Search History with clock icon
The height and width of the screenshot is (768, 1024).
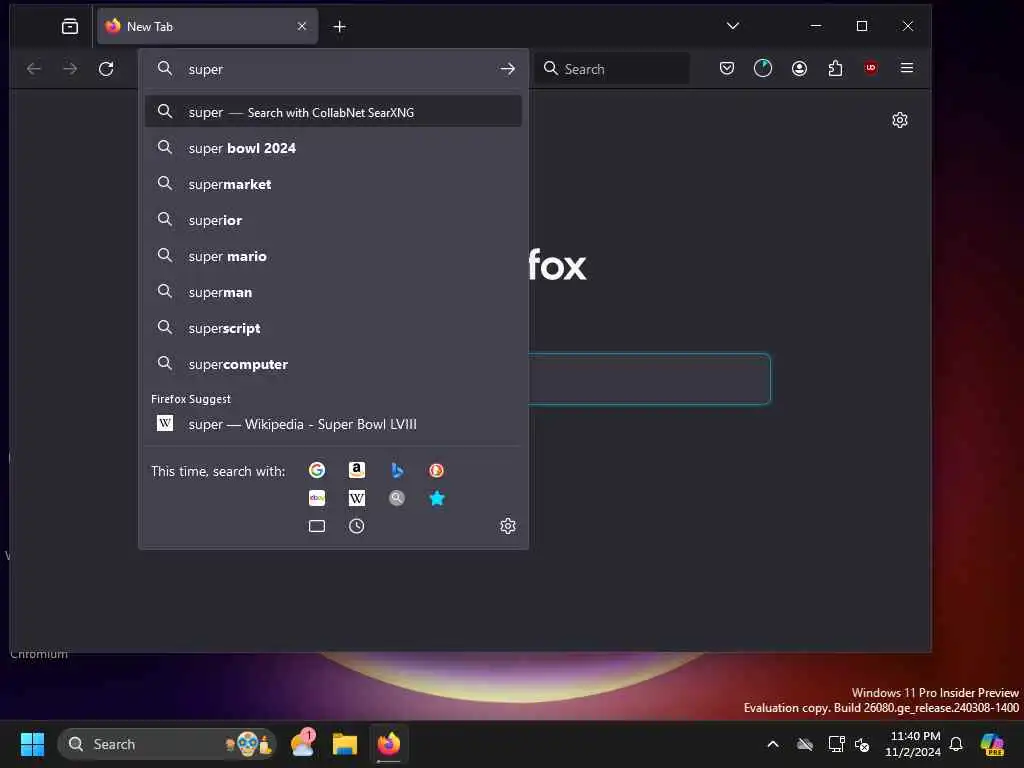(357, 526)
